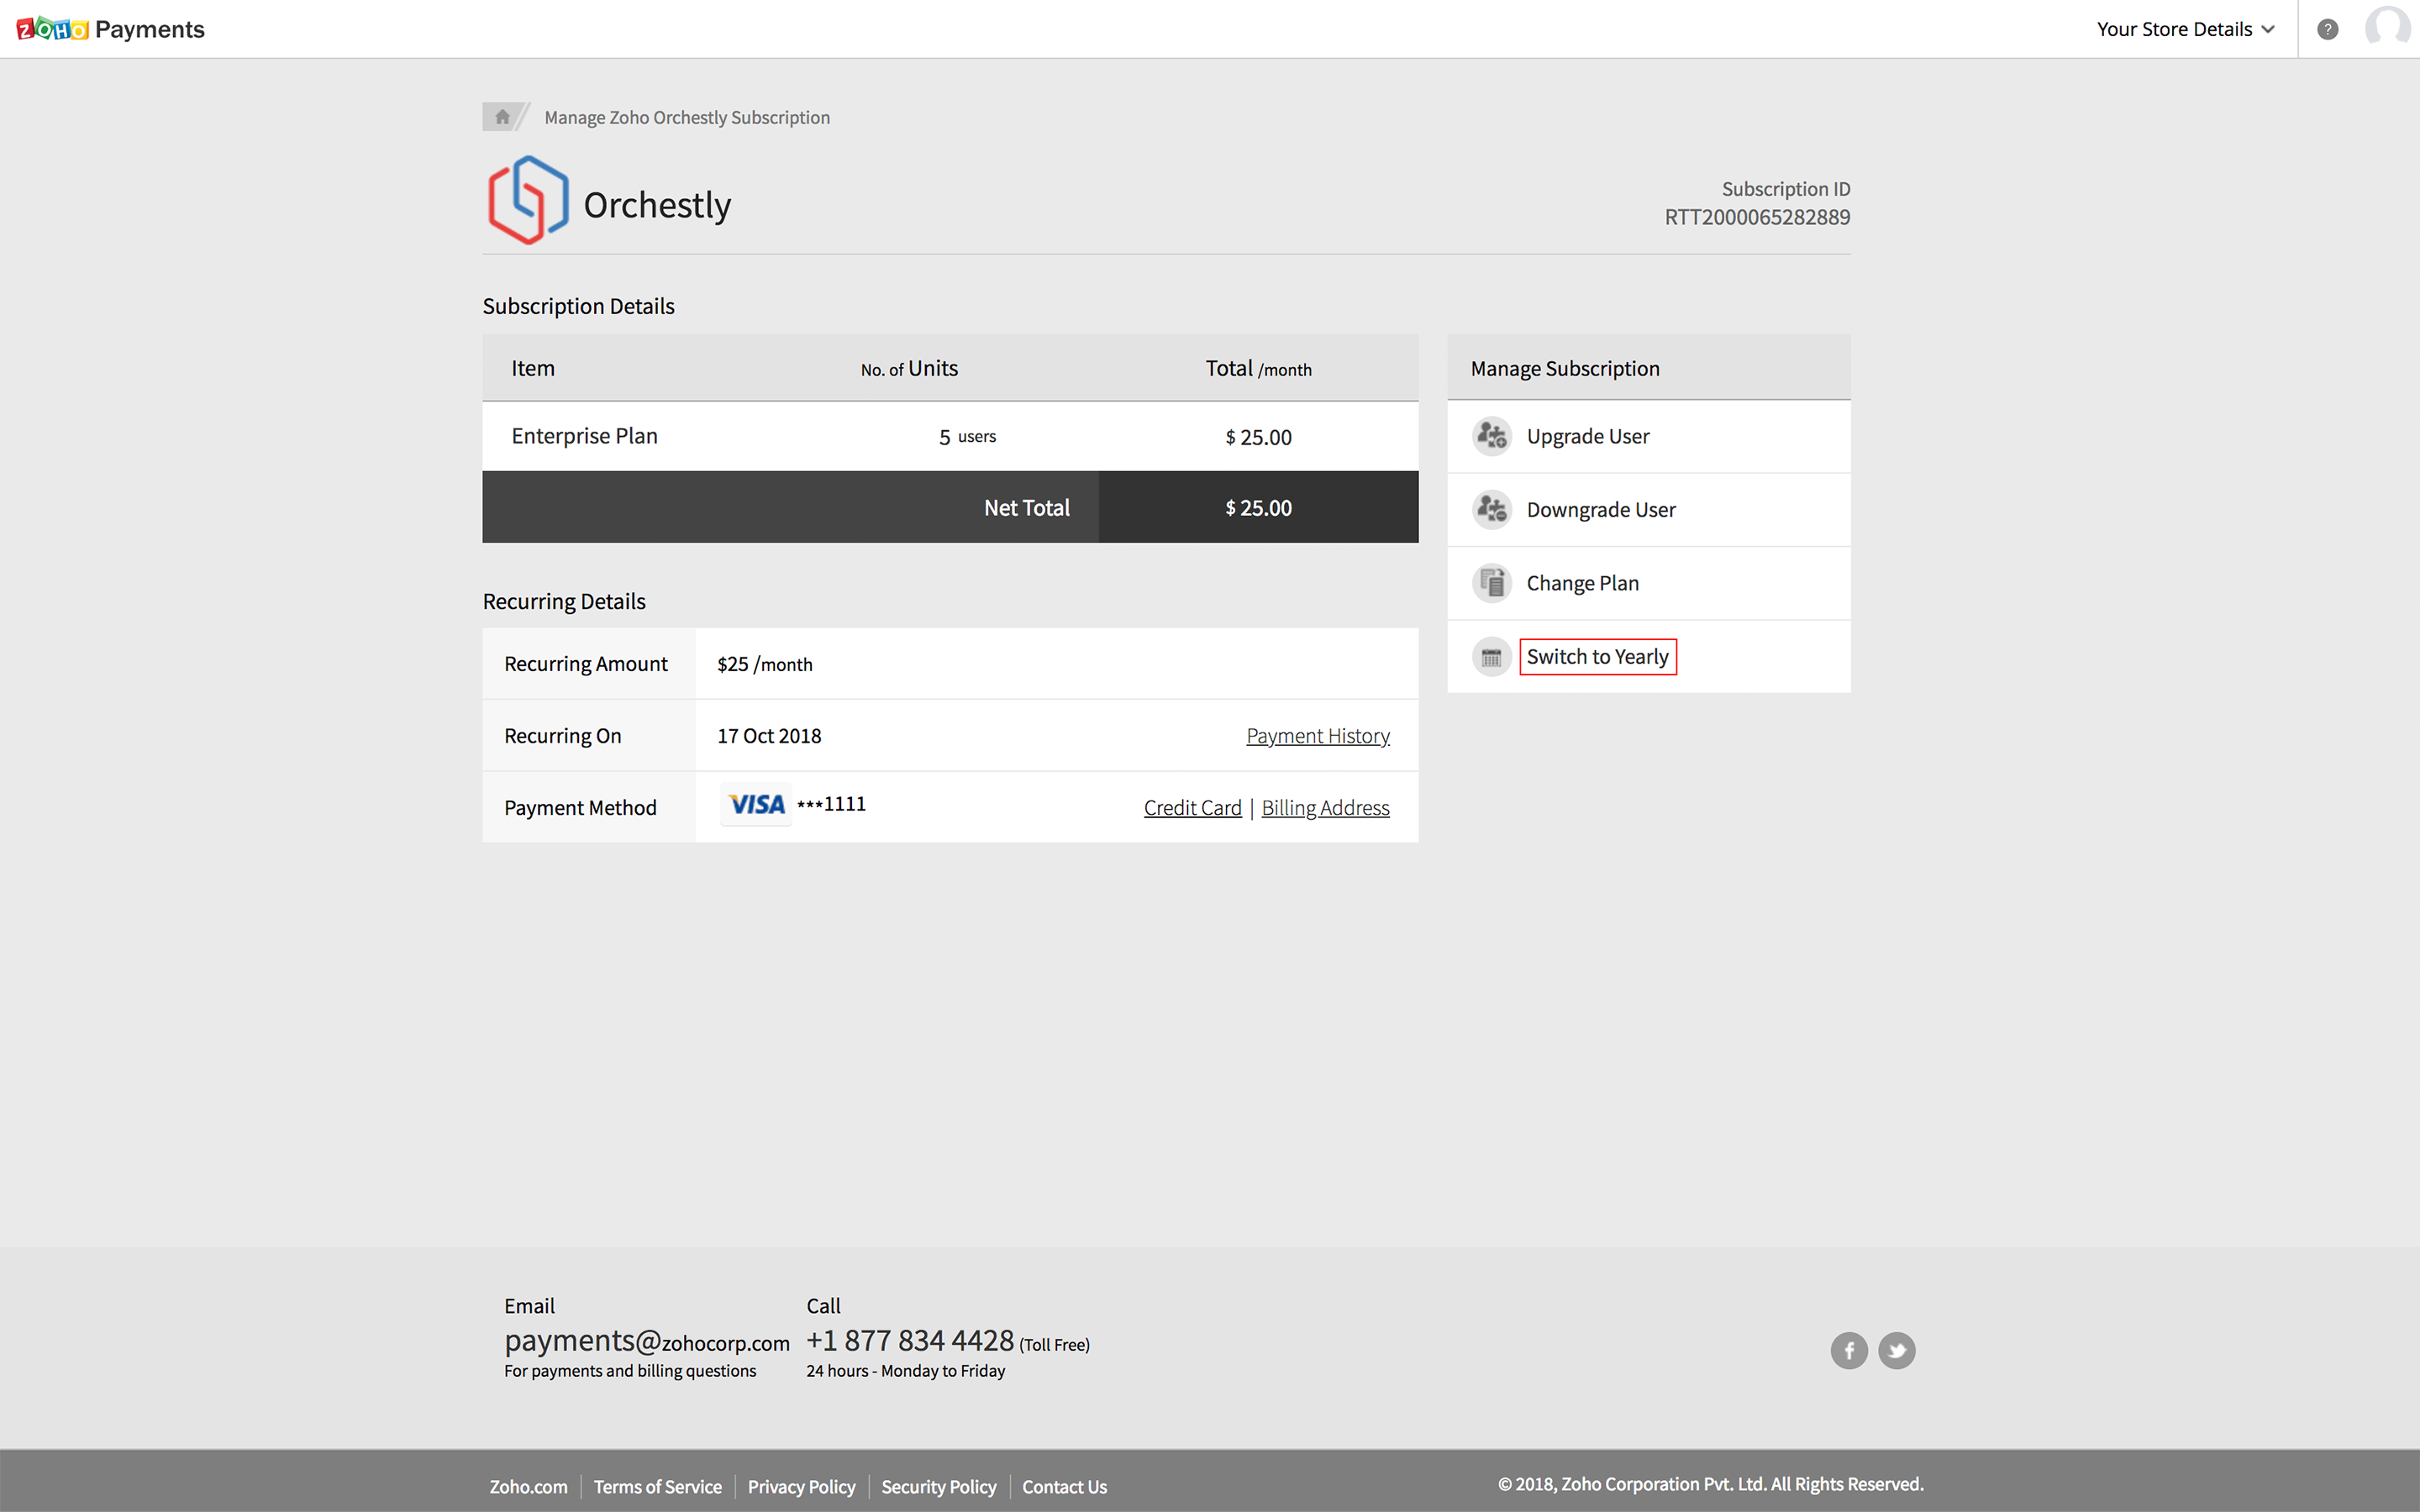The image size is (2420, 1512).
Task: Visit the Facebook page icon
Action: click(1848, 1351)
